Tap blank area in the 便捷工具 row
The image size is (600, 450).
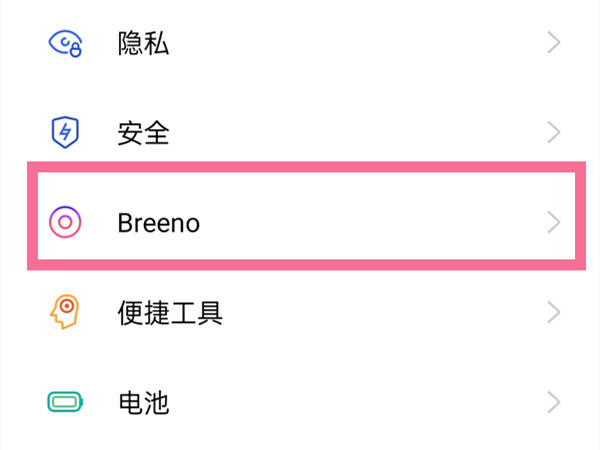pyautogui.click(x=380, y=313)
